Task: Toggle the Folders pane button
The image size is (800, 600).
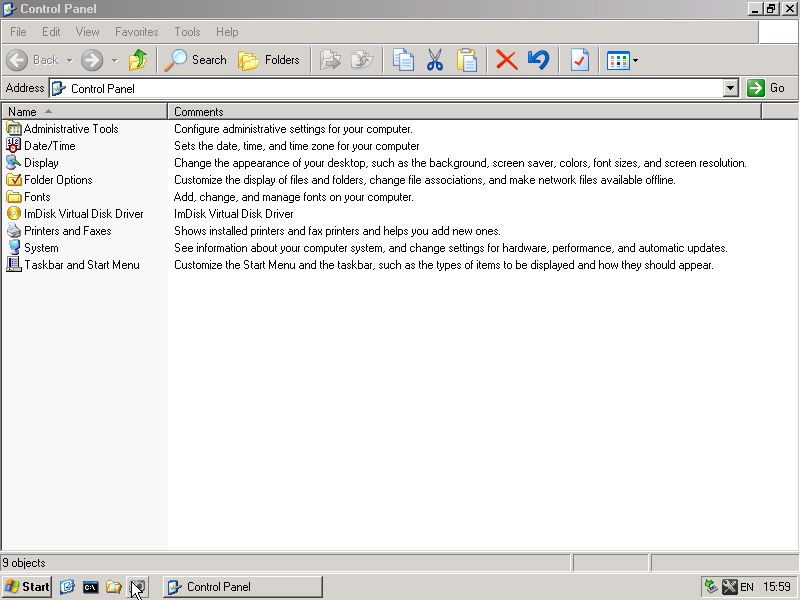Action: pyautogui.click(x=269, y=60)
